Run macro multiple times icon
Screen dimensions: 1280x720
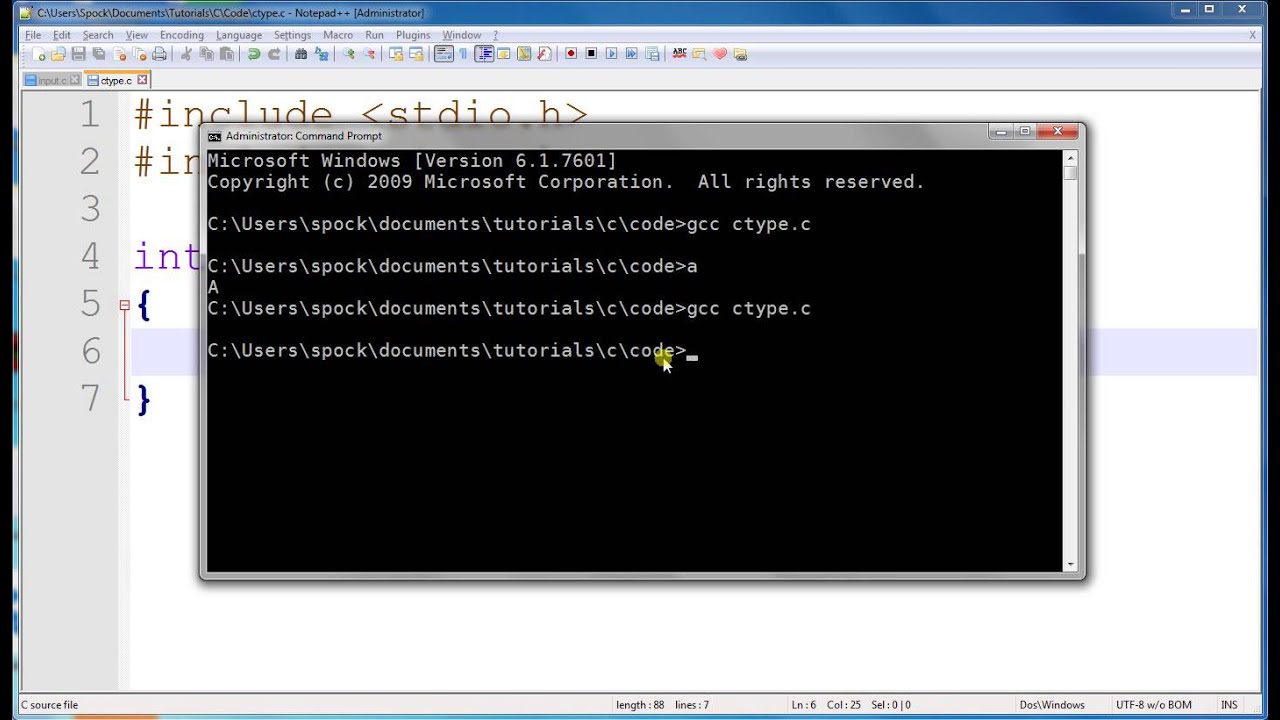(631, 54)
